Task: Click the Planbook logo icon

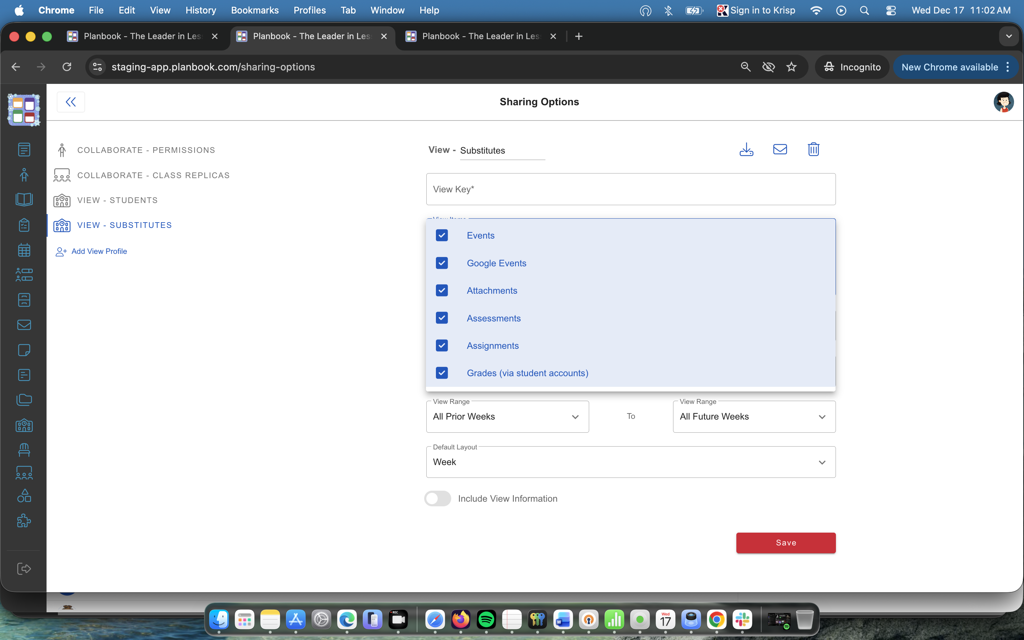Action: click(24, 109)
